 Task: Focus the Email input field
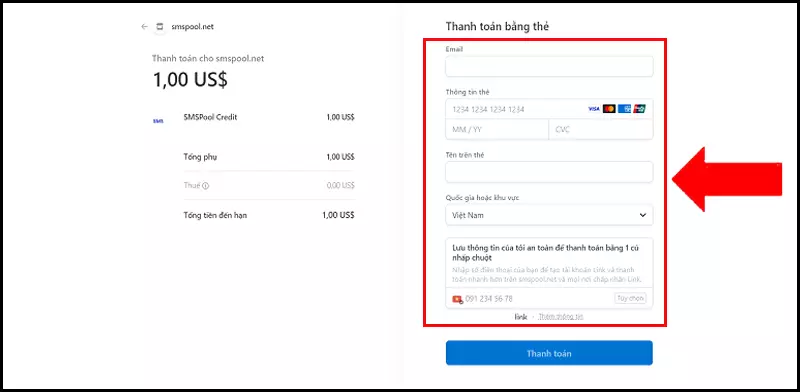click(x=549, y=66)
